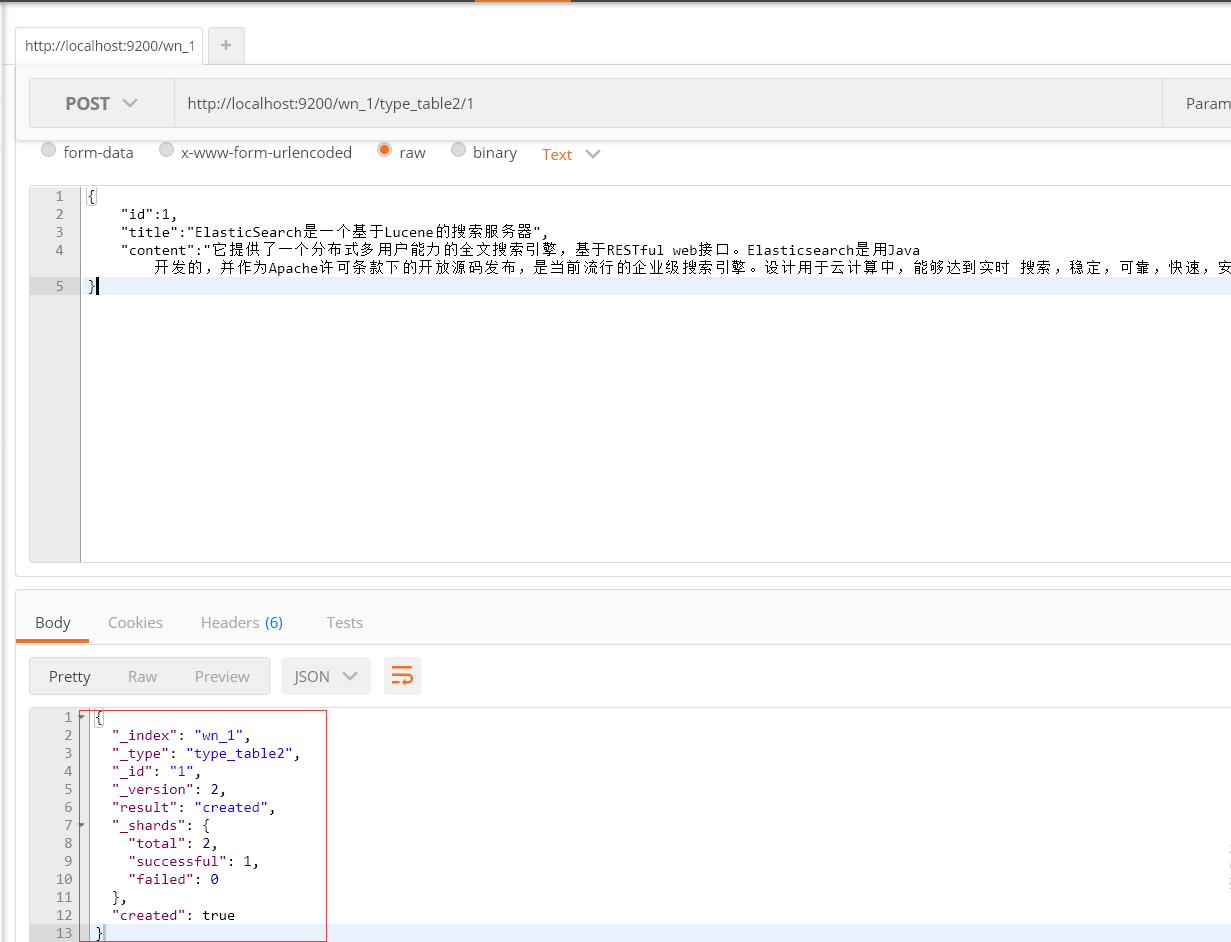Open the Text format dropdown
The height and width of the screenshot is (942, 1231).
click(x=571, y=154)
